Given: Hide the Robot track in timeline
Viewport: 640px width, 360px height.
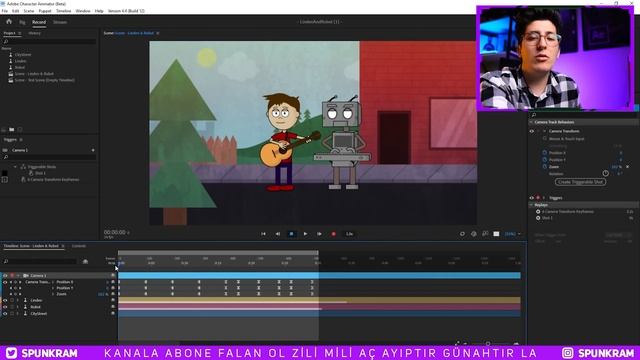Looking at the screenshot, I should click(x=5, y=307).
